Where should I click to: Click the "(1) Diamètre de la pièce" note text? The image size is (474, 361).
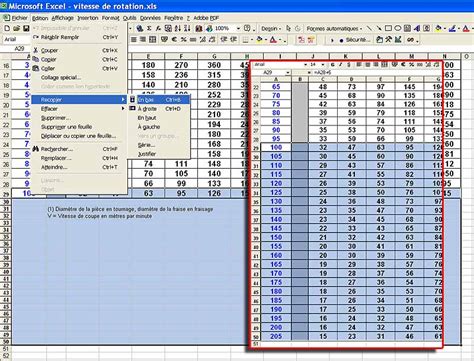tap(130, 209)
